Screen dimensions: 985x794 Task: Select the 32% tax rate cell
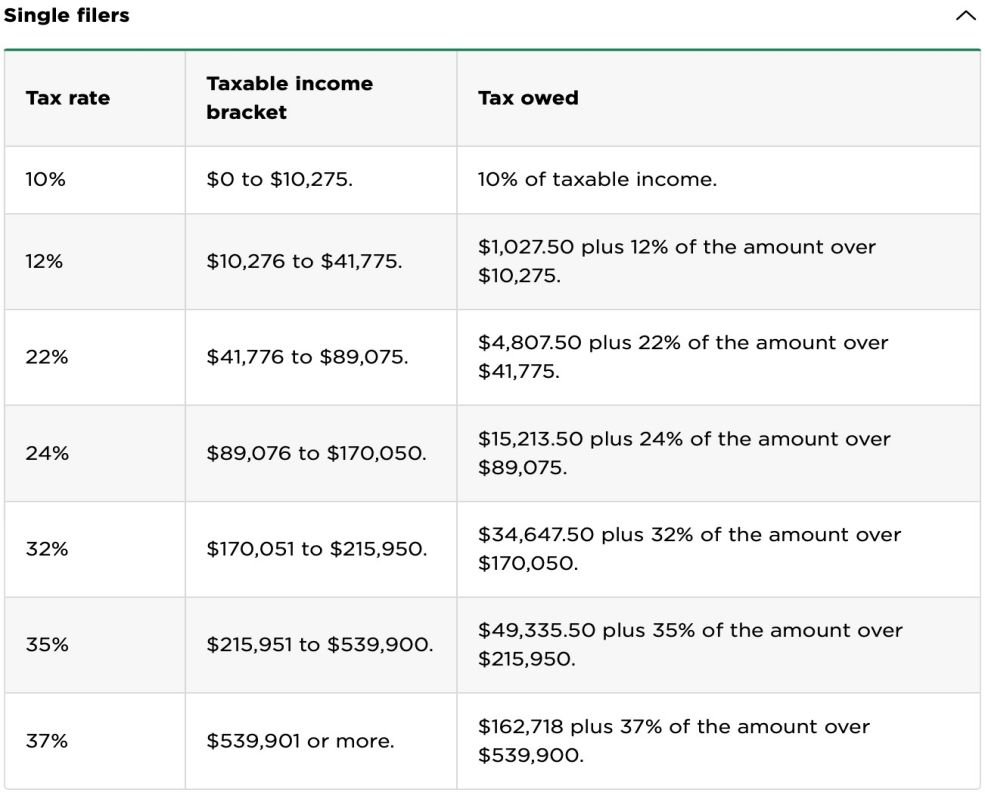point(47,549)
